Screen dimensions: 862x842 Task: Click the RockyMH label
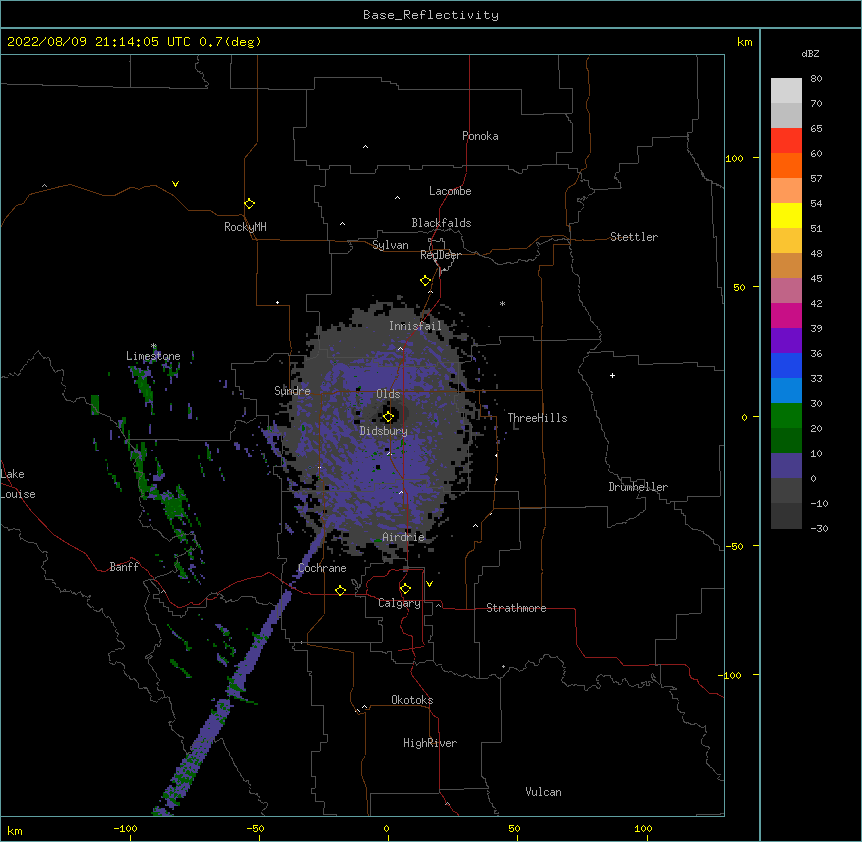[245, 227]
